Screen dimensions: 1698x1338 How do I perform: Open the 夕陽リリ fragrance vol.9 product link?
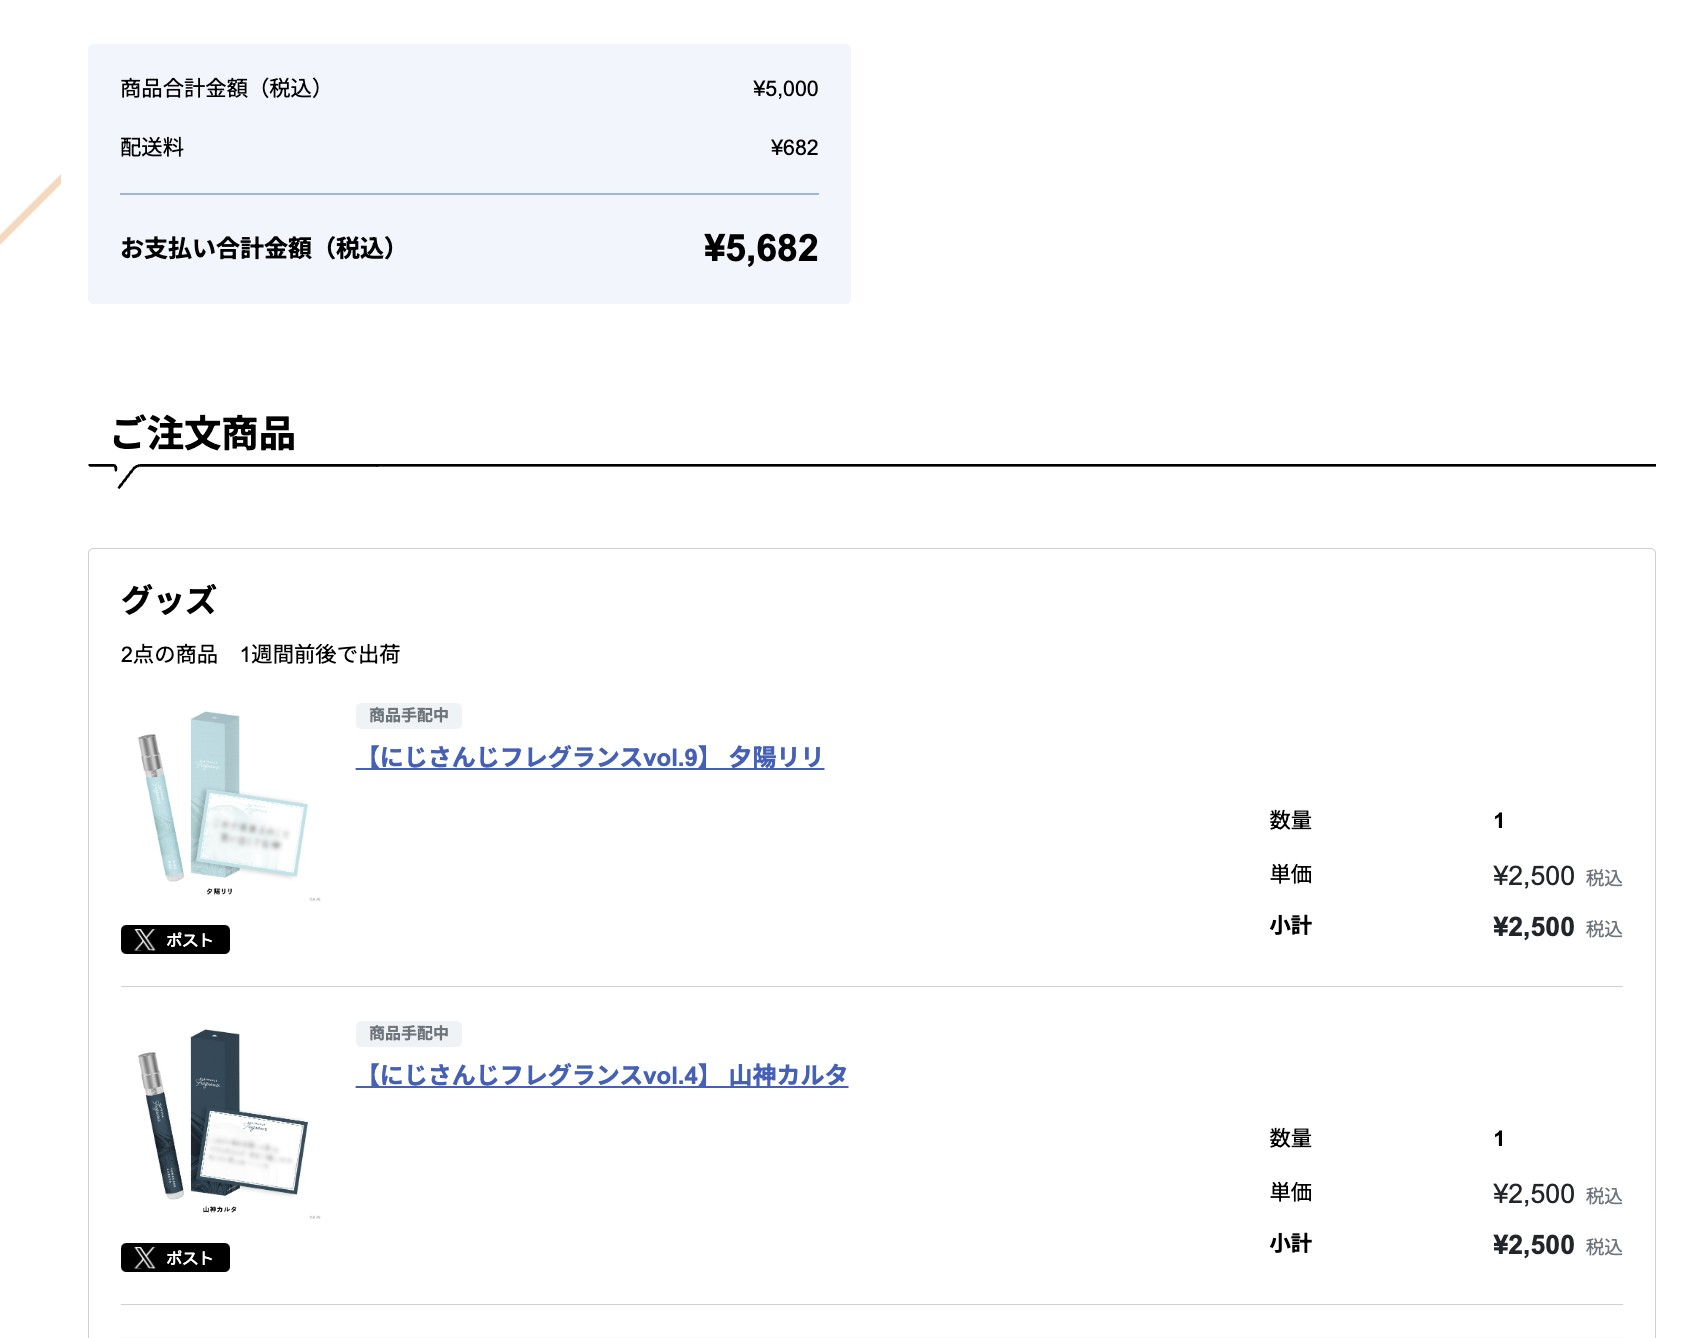pyautogui.click(x=590, y=757)
